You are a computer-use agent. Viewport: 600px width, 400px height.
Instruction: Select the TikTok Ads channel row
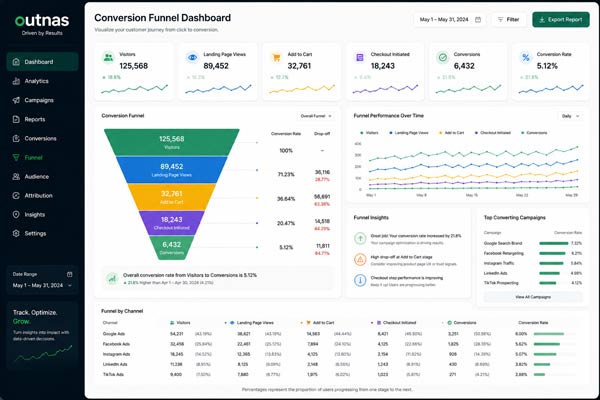coord(339,374)
